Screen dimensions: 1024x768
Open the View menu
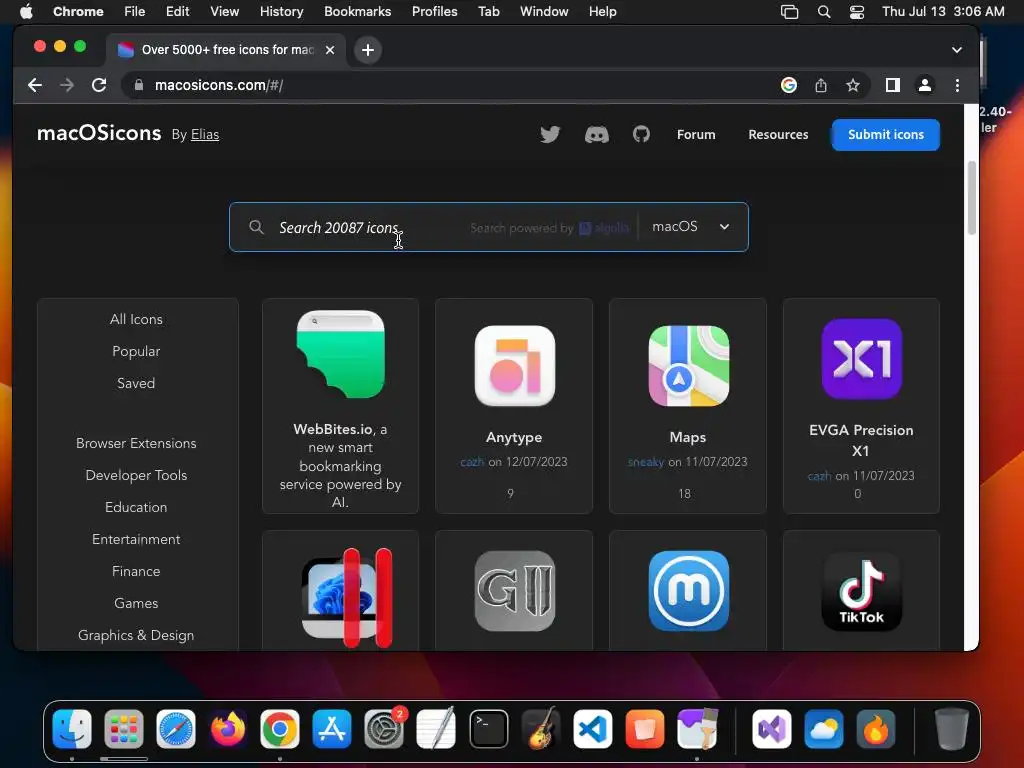tap(224, 11)
